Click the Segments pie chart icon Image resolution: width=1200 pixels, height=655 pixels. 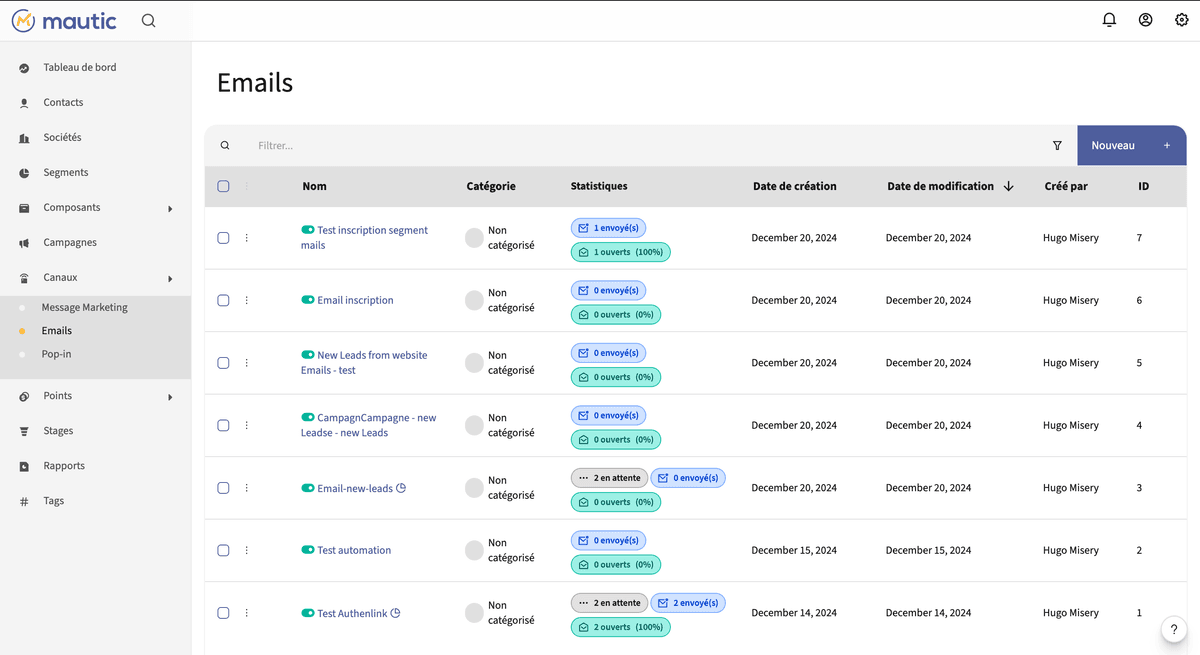(x=24, y=173)
